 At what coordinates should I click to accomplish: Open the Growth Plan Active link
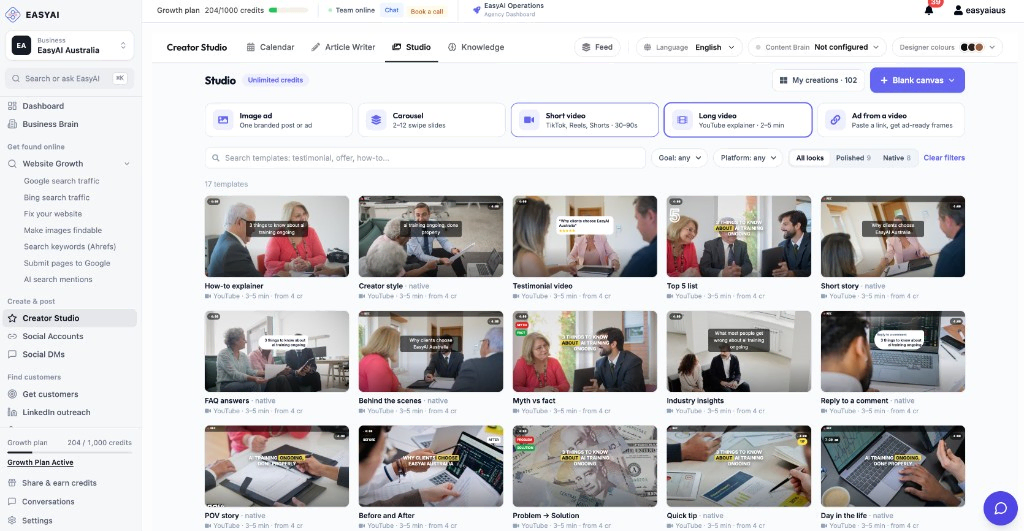pos(40,462)
